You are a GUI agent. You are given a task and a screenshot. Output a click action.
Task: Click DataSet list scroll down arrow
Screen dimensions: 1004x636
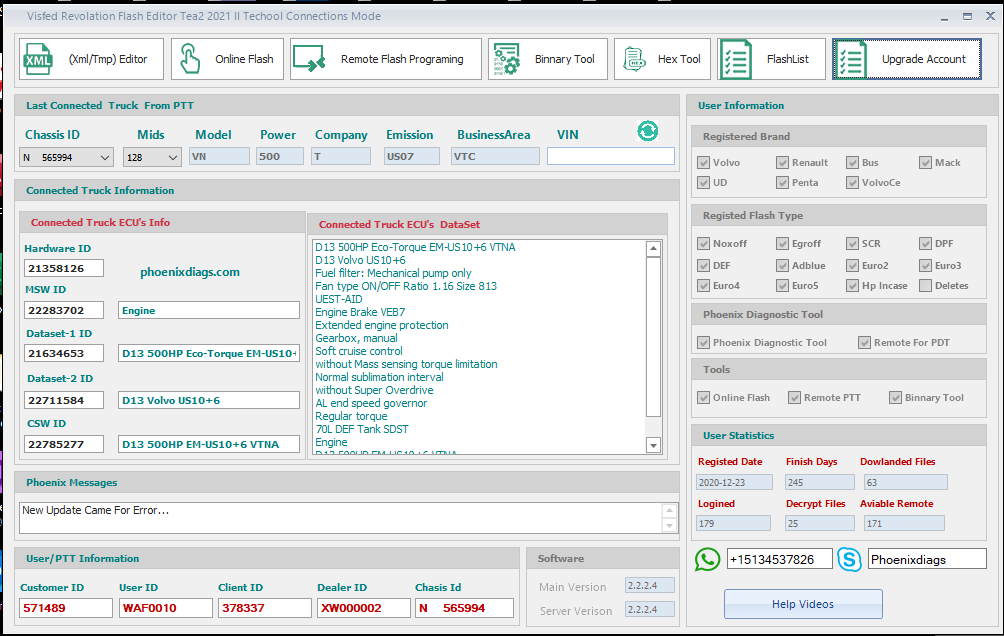click(653, 445)
